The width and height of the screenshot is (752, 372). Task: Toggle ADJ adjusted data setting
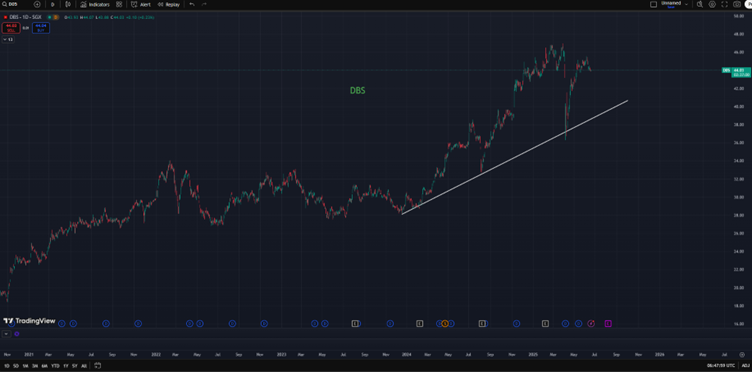click(745, 366)
